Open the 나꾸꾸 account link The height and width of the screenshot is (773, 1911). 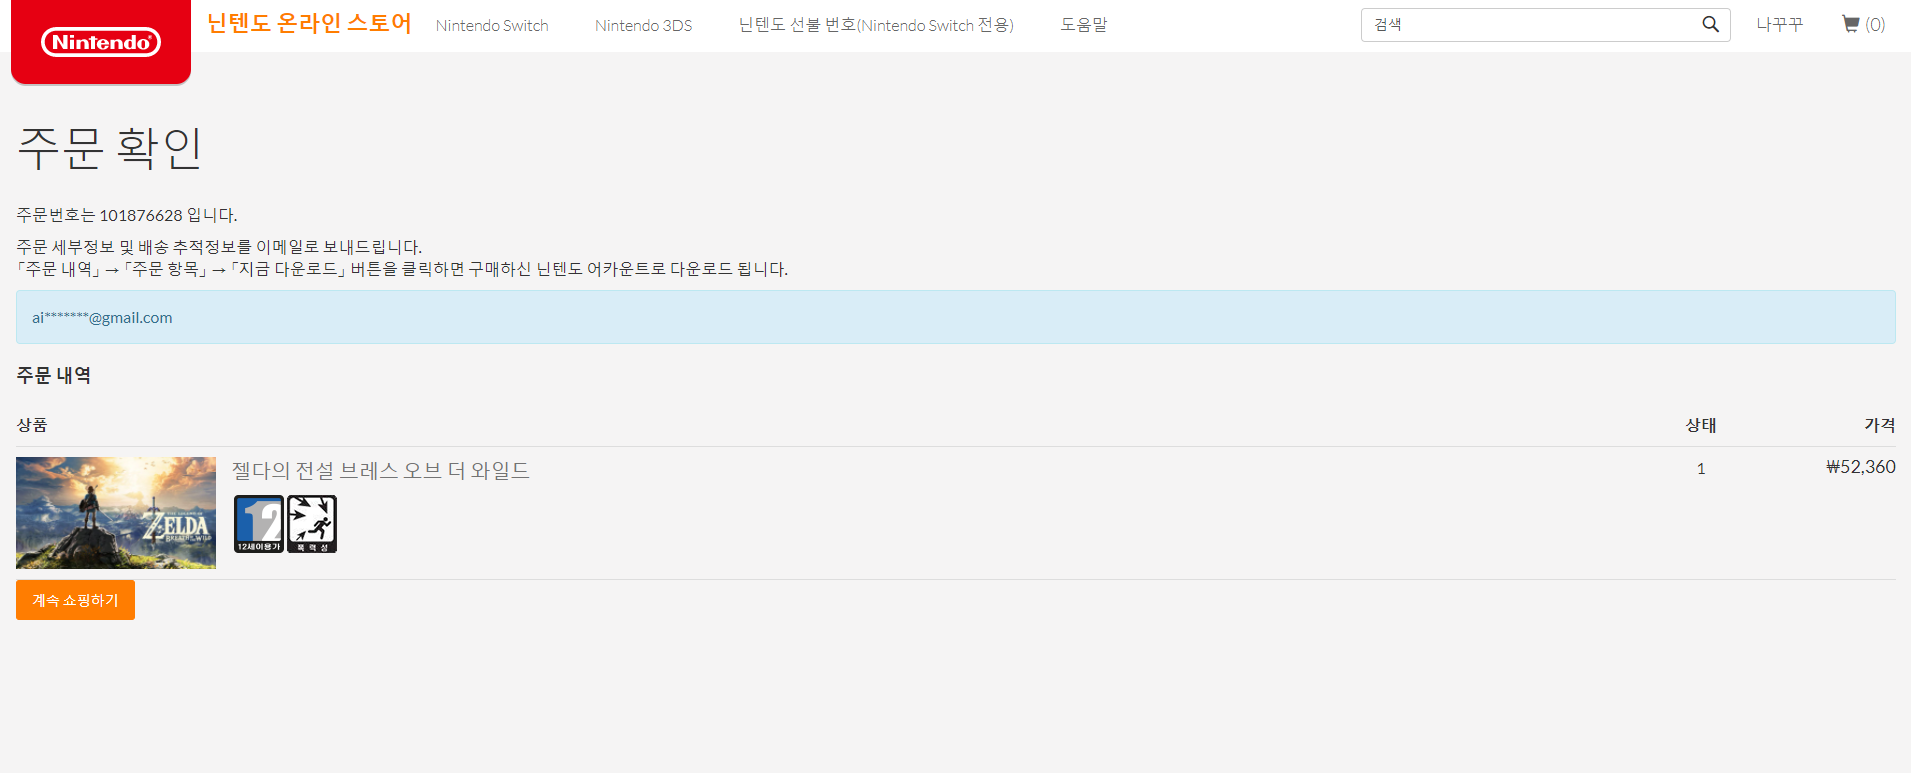tap(1780, 25)
